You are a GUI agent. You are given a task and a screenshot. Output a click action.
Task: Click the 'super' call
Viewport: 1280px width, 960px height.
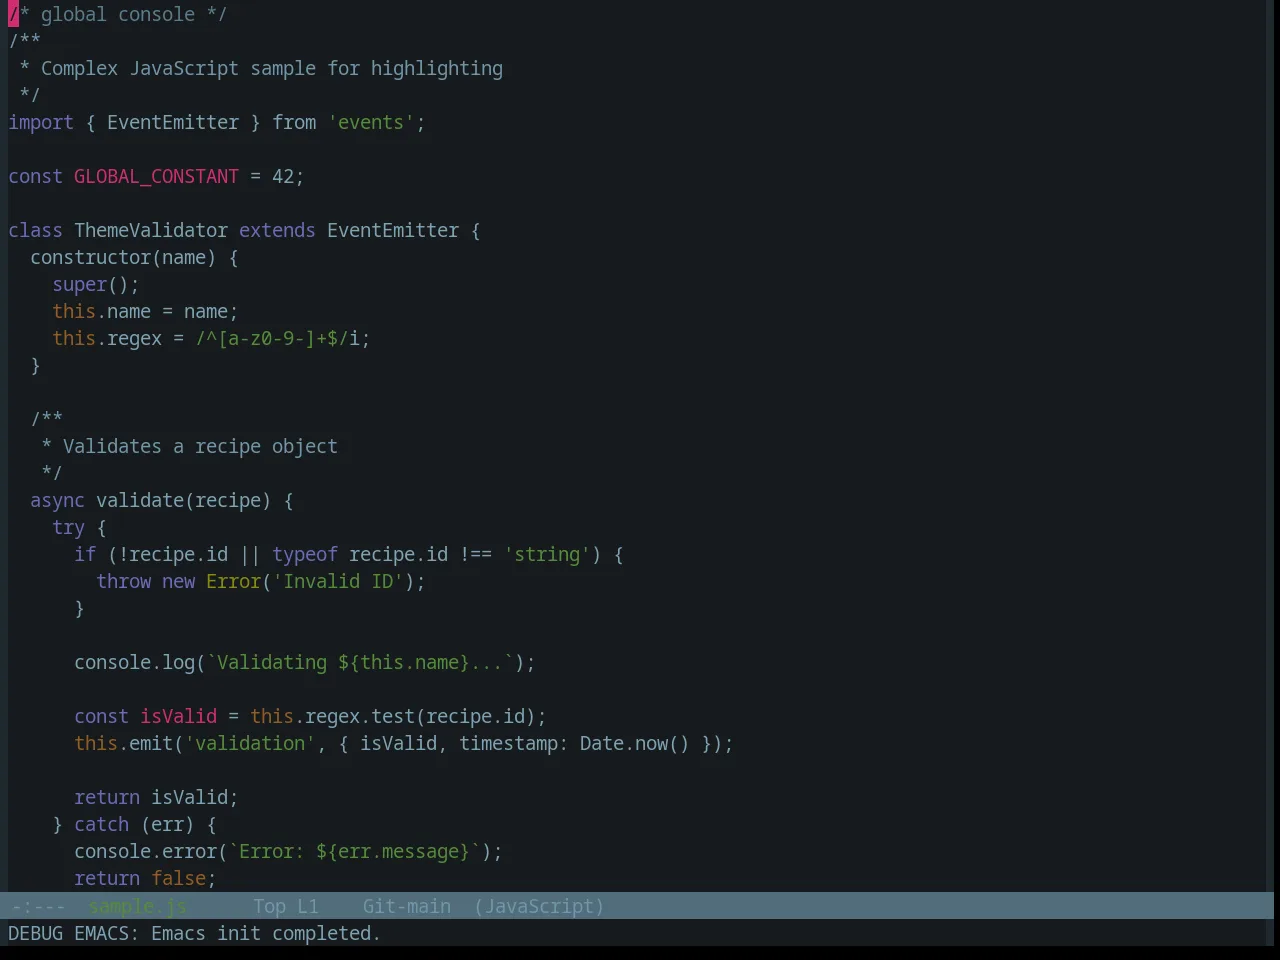pyautogui.click(x=80, y=284)
